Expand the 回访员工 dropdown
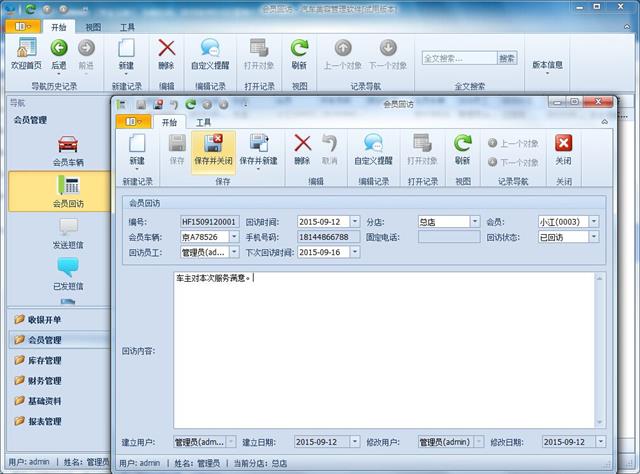Viewport: 640px width, 474px height. tap(234, 252)
